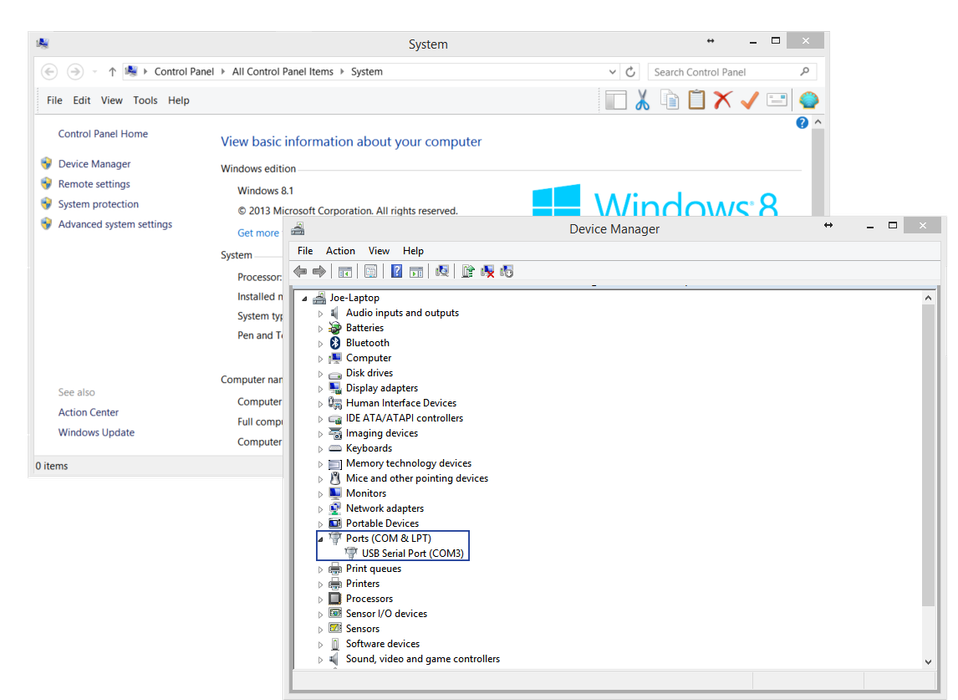Expand Audio inputs and outputs node
The width and height of the screenshot is (958, 700).
[x=320, y=313]
